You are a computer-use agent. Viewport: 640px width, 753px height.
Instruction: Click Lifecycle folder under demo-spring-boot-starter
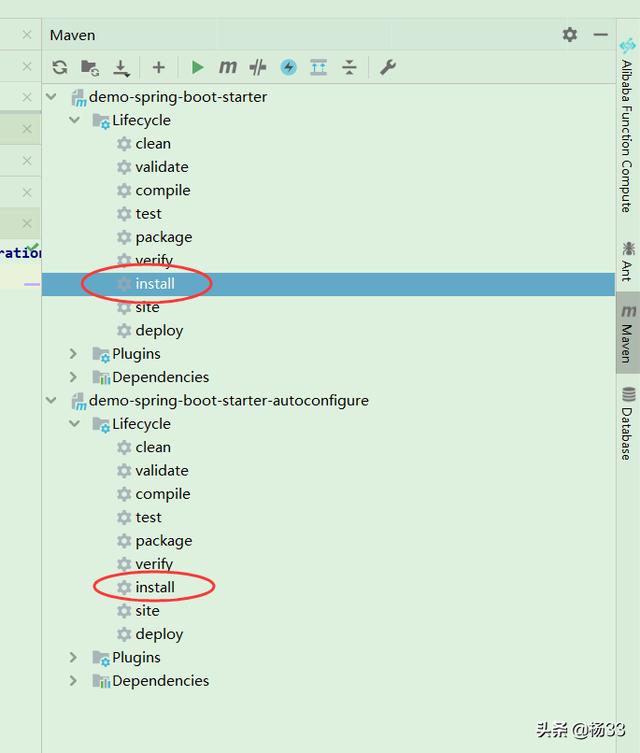[141, 120]
